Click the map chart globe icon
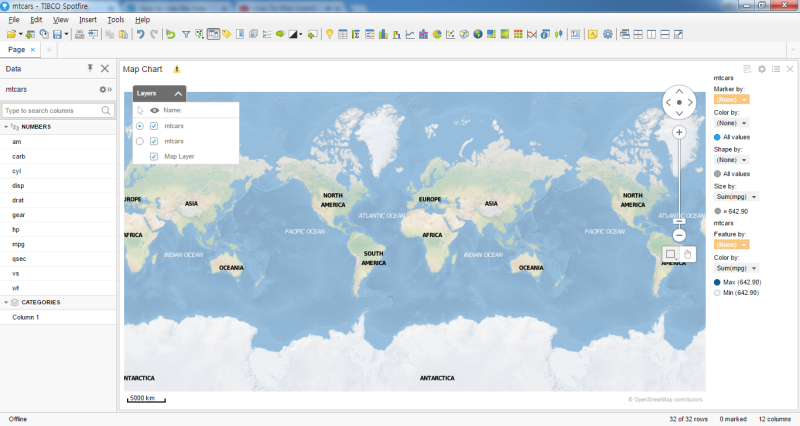Screen dimensions: 800x426 pos(478,34)
